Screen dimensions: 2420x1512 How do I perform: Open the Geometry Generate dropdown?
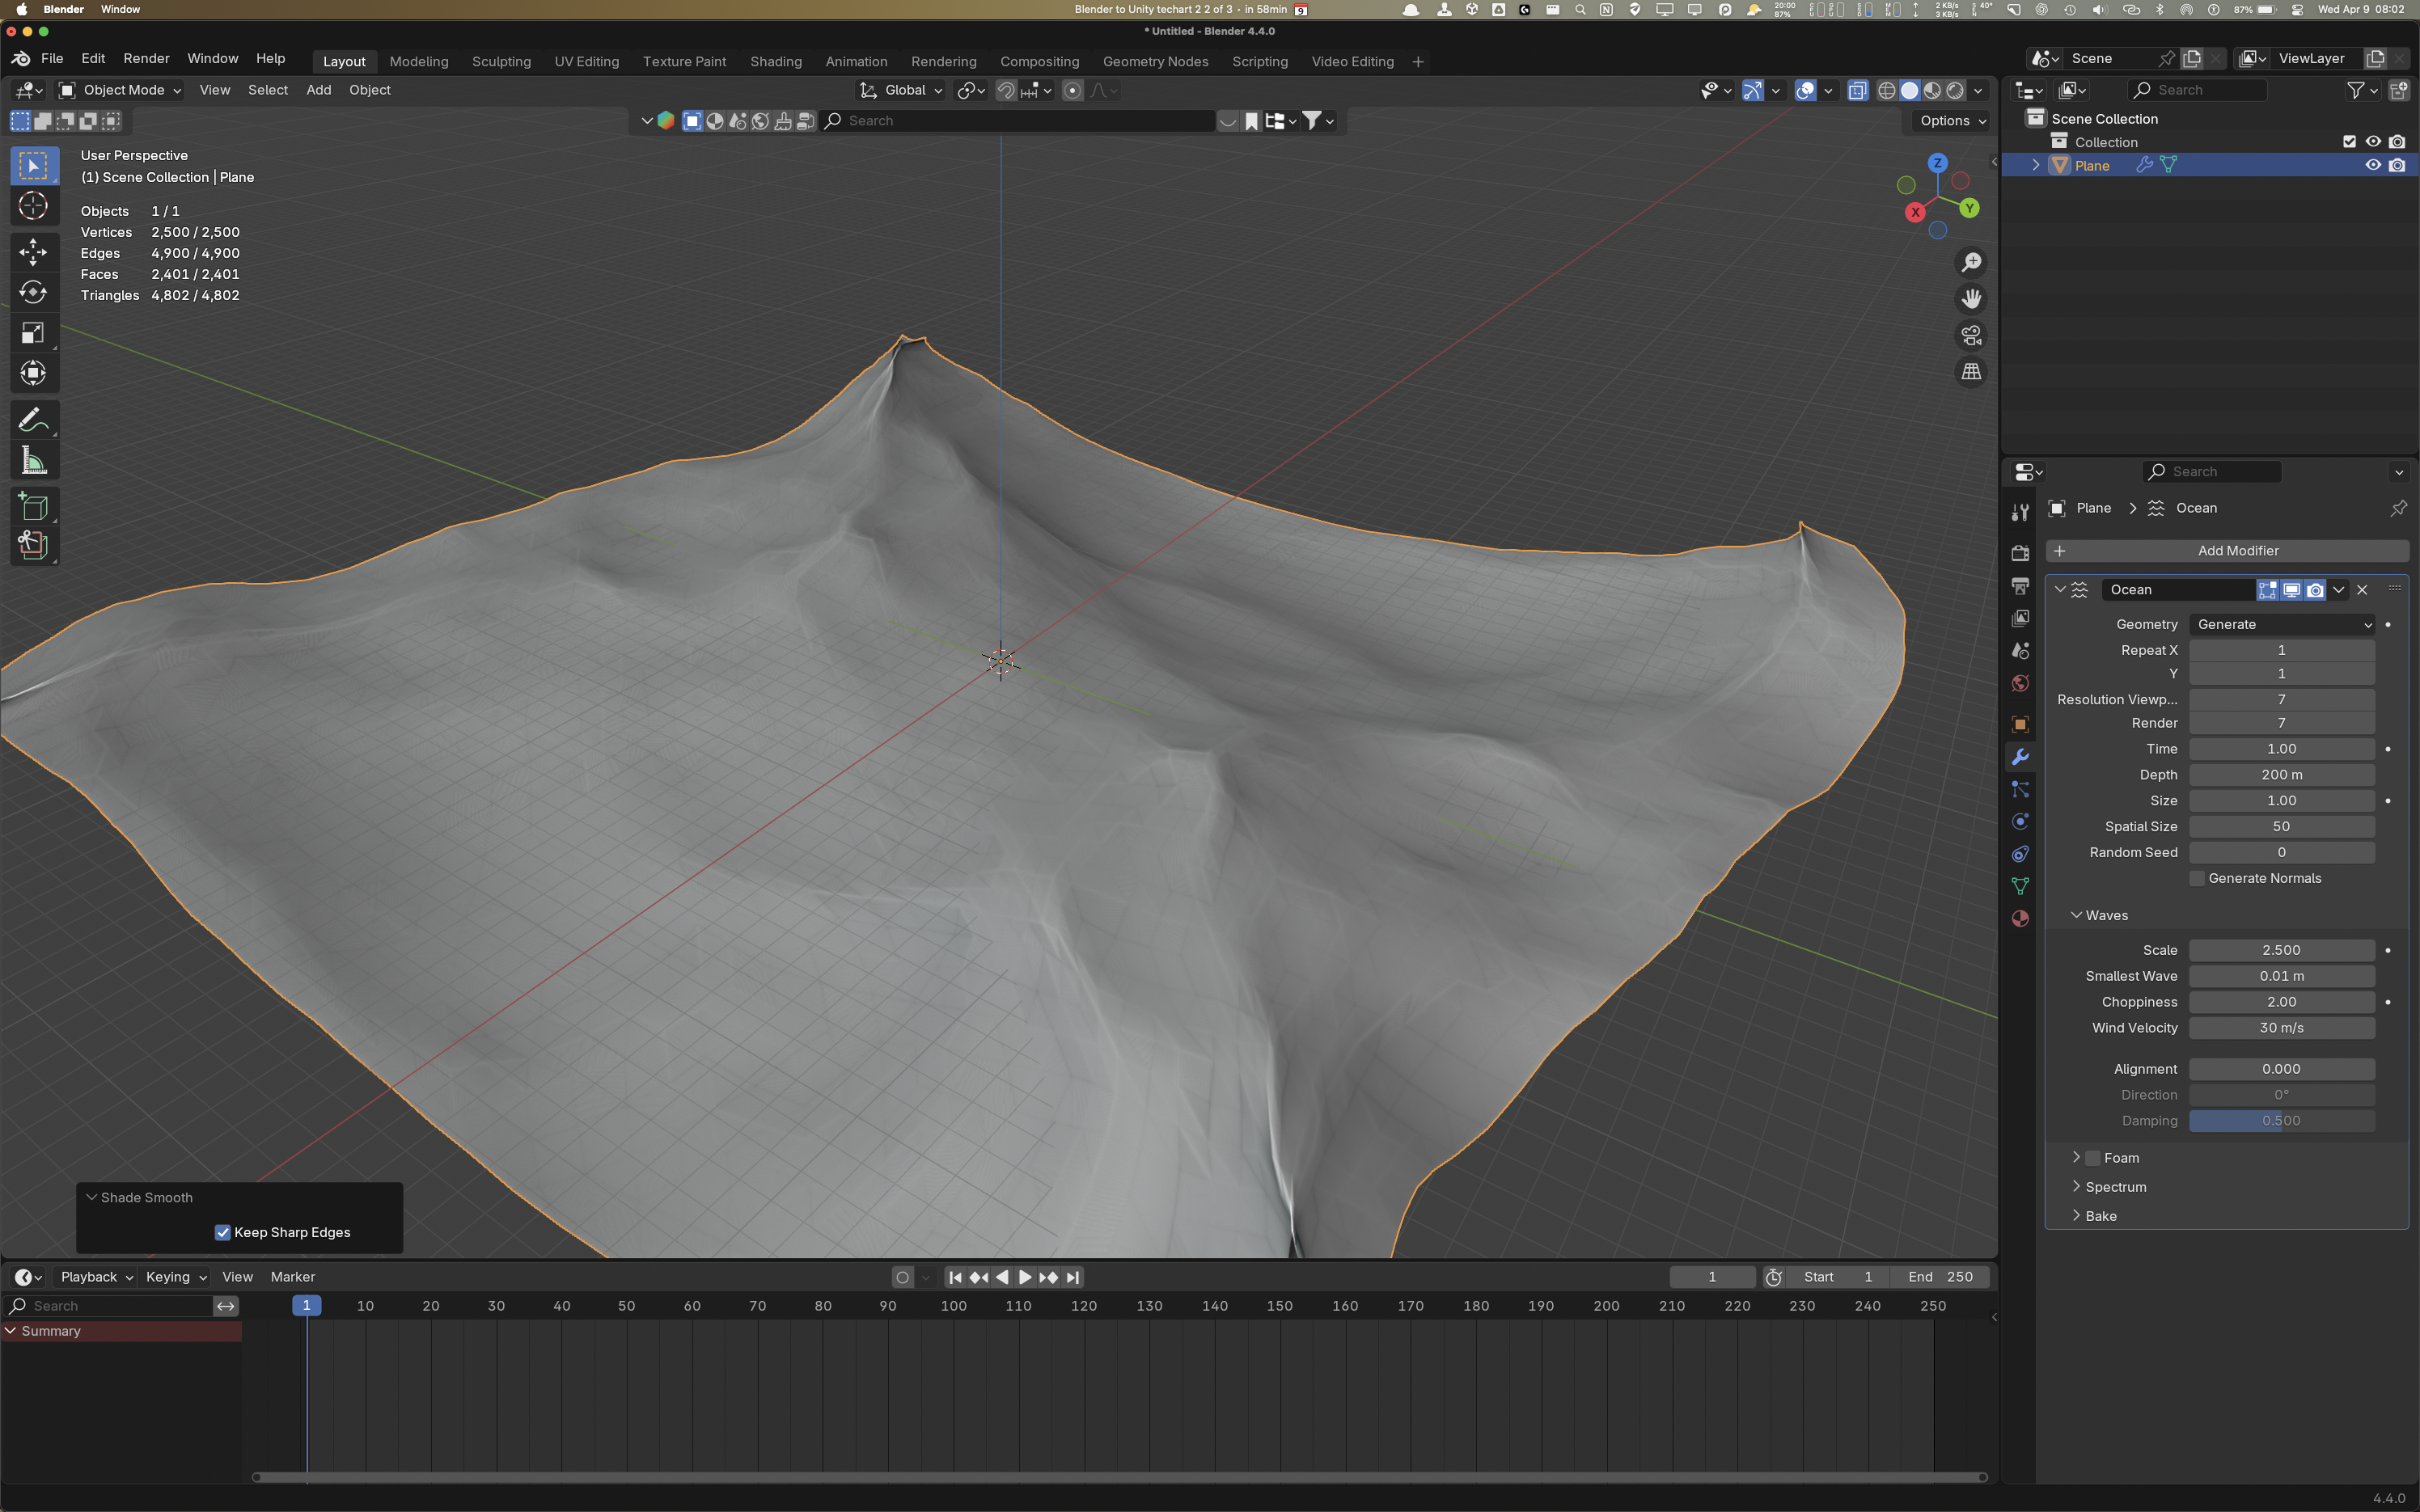pos(2281,624)
